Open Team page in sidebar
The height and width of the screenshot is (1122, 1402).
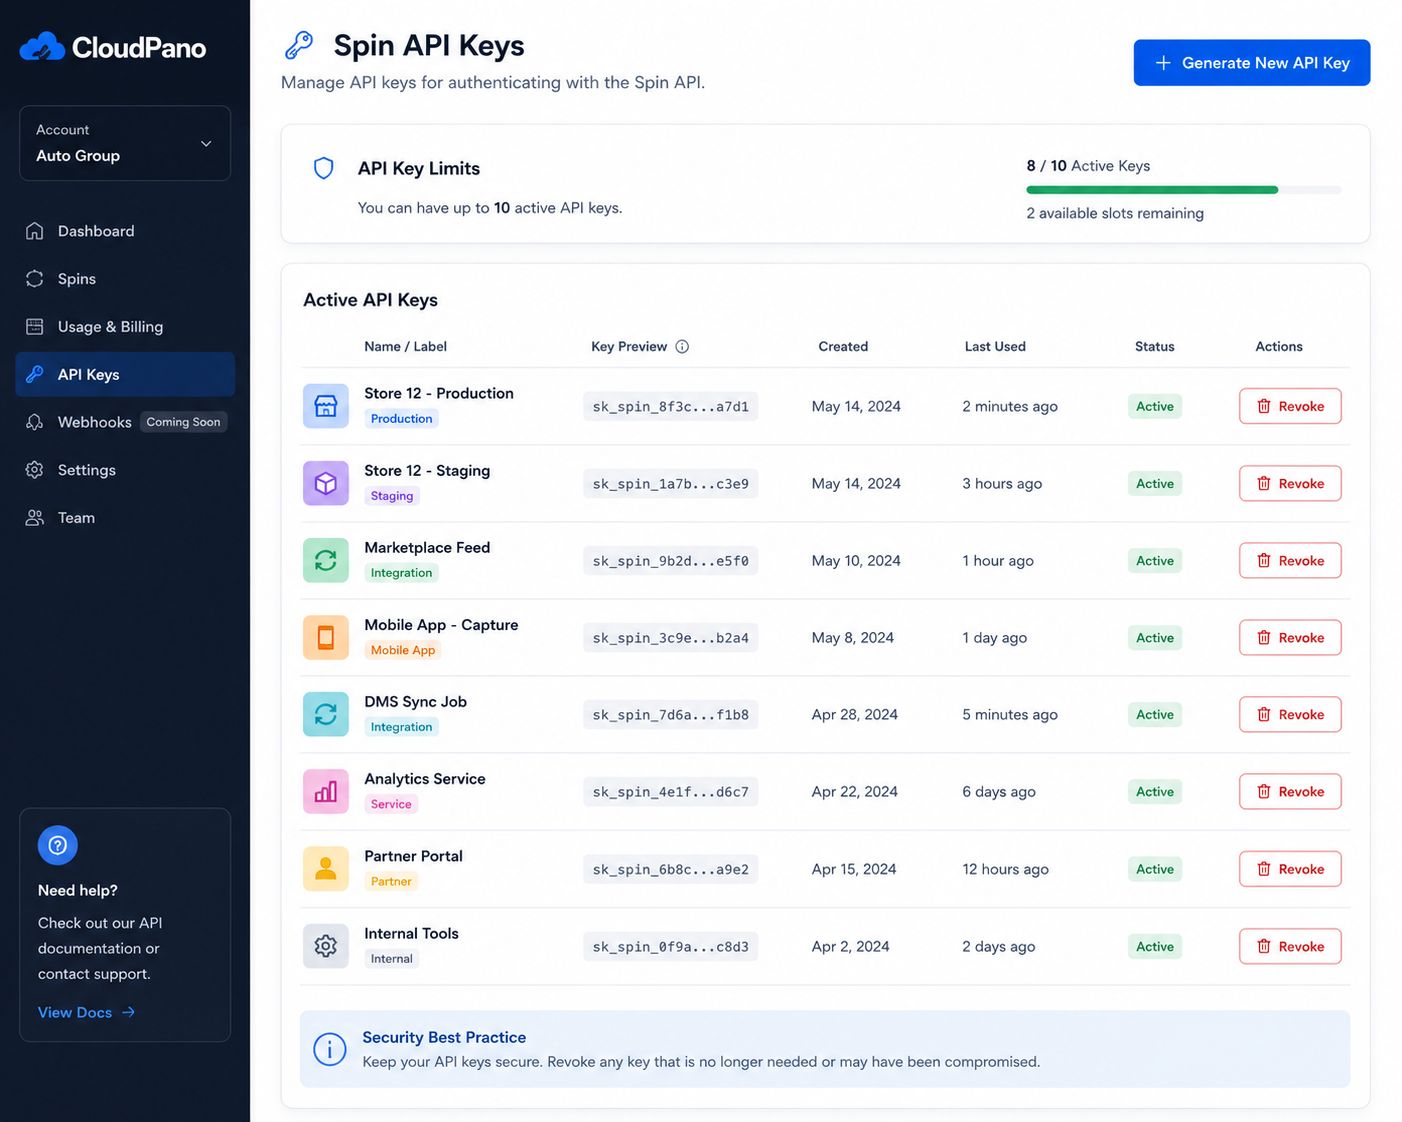125,518
